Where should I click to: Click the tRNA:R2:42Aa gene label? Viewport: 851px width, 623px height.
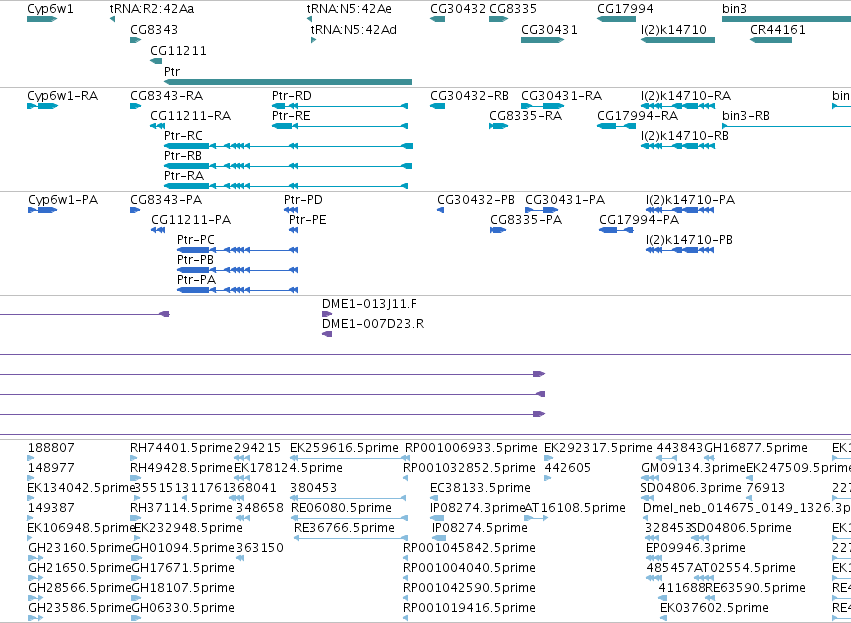151,9
